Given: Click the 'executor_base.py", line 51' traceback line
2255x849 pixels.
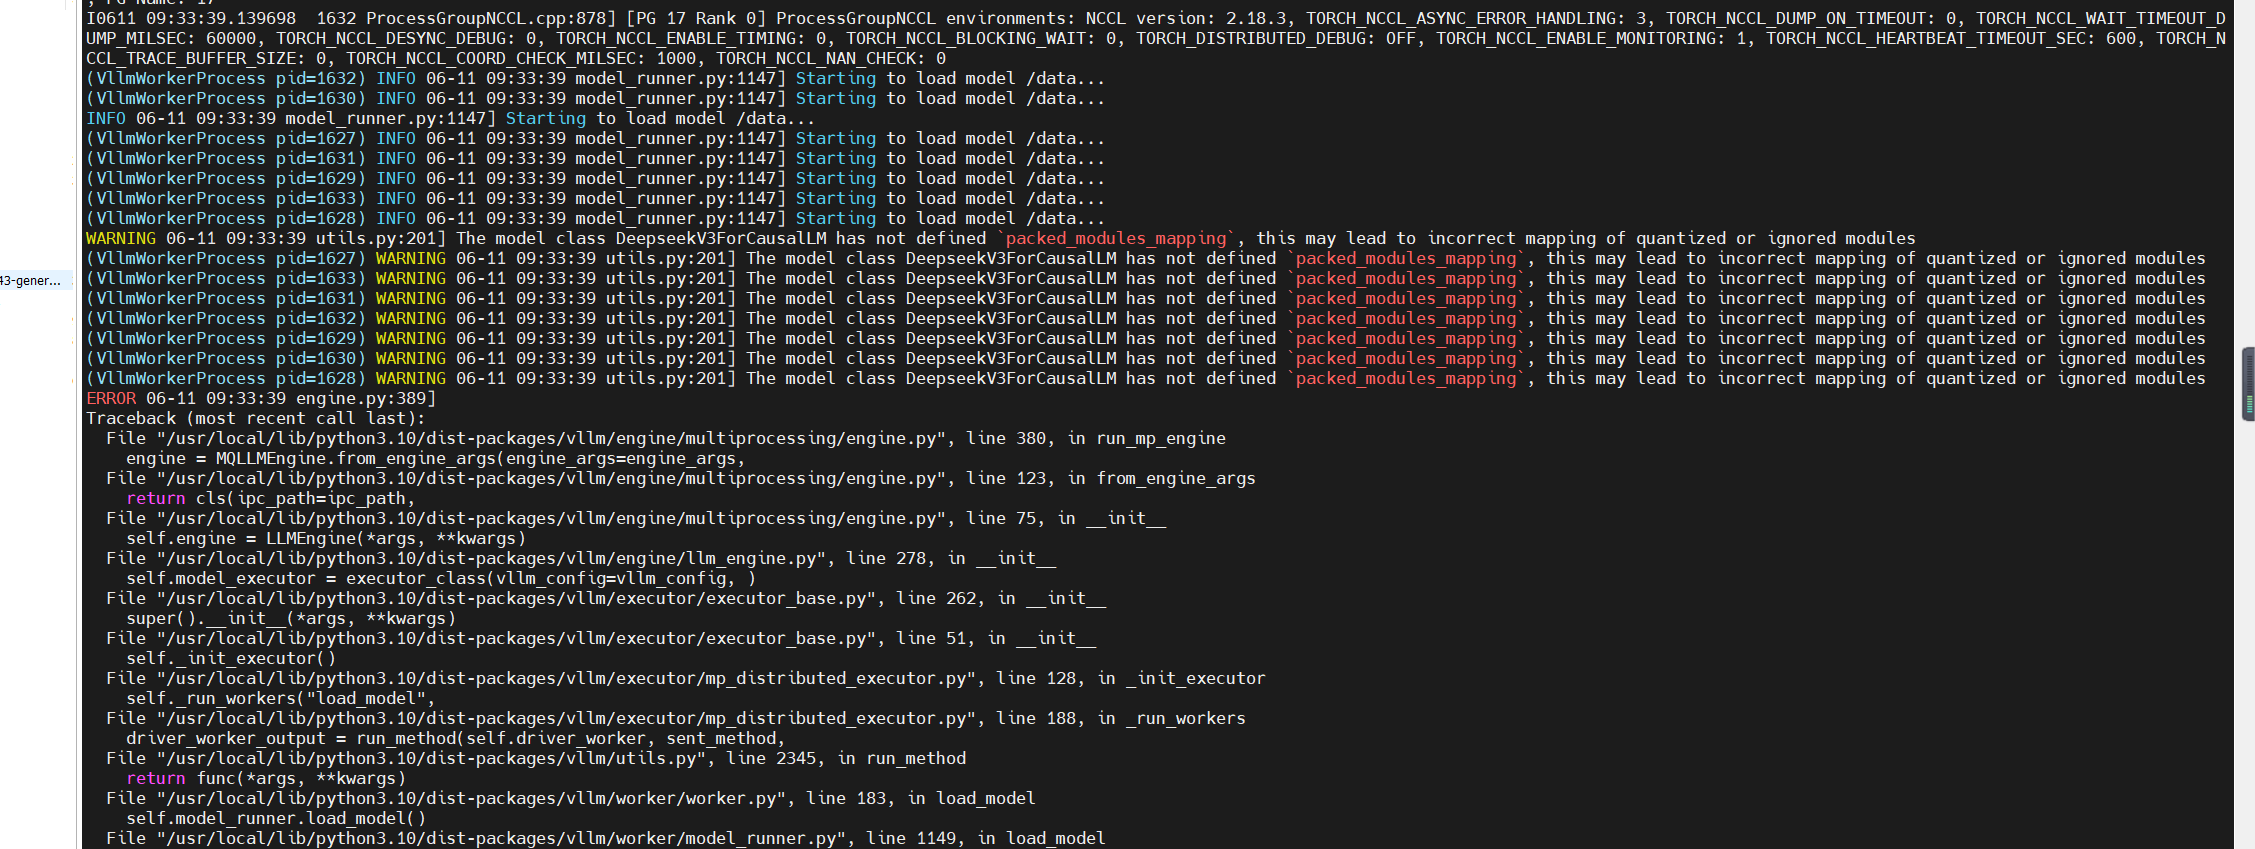Looking at the screenshot, I should coord(601,638).
